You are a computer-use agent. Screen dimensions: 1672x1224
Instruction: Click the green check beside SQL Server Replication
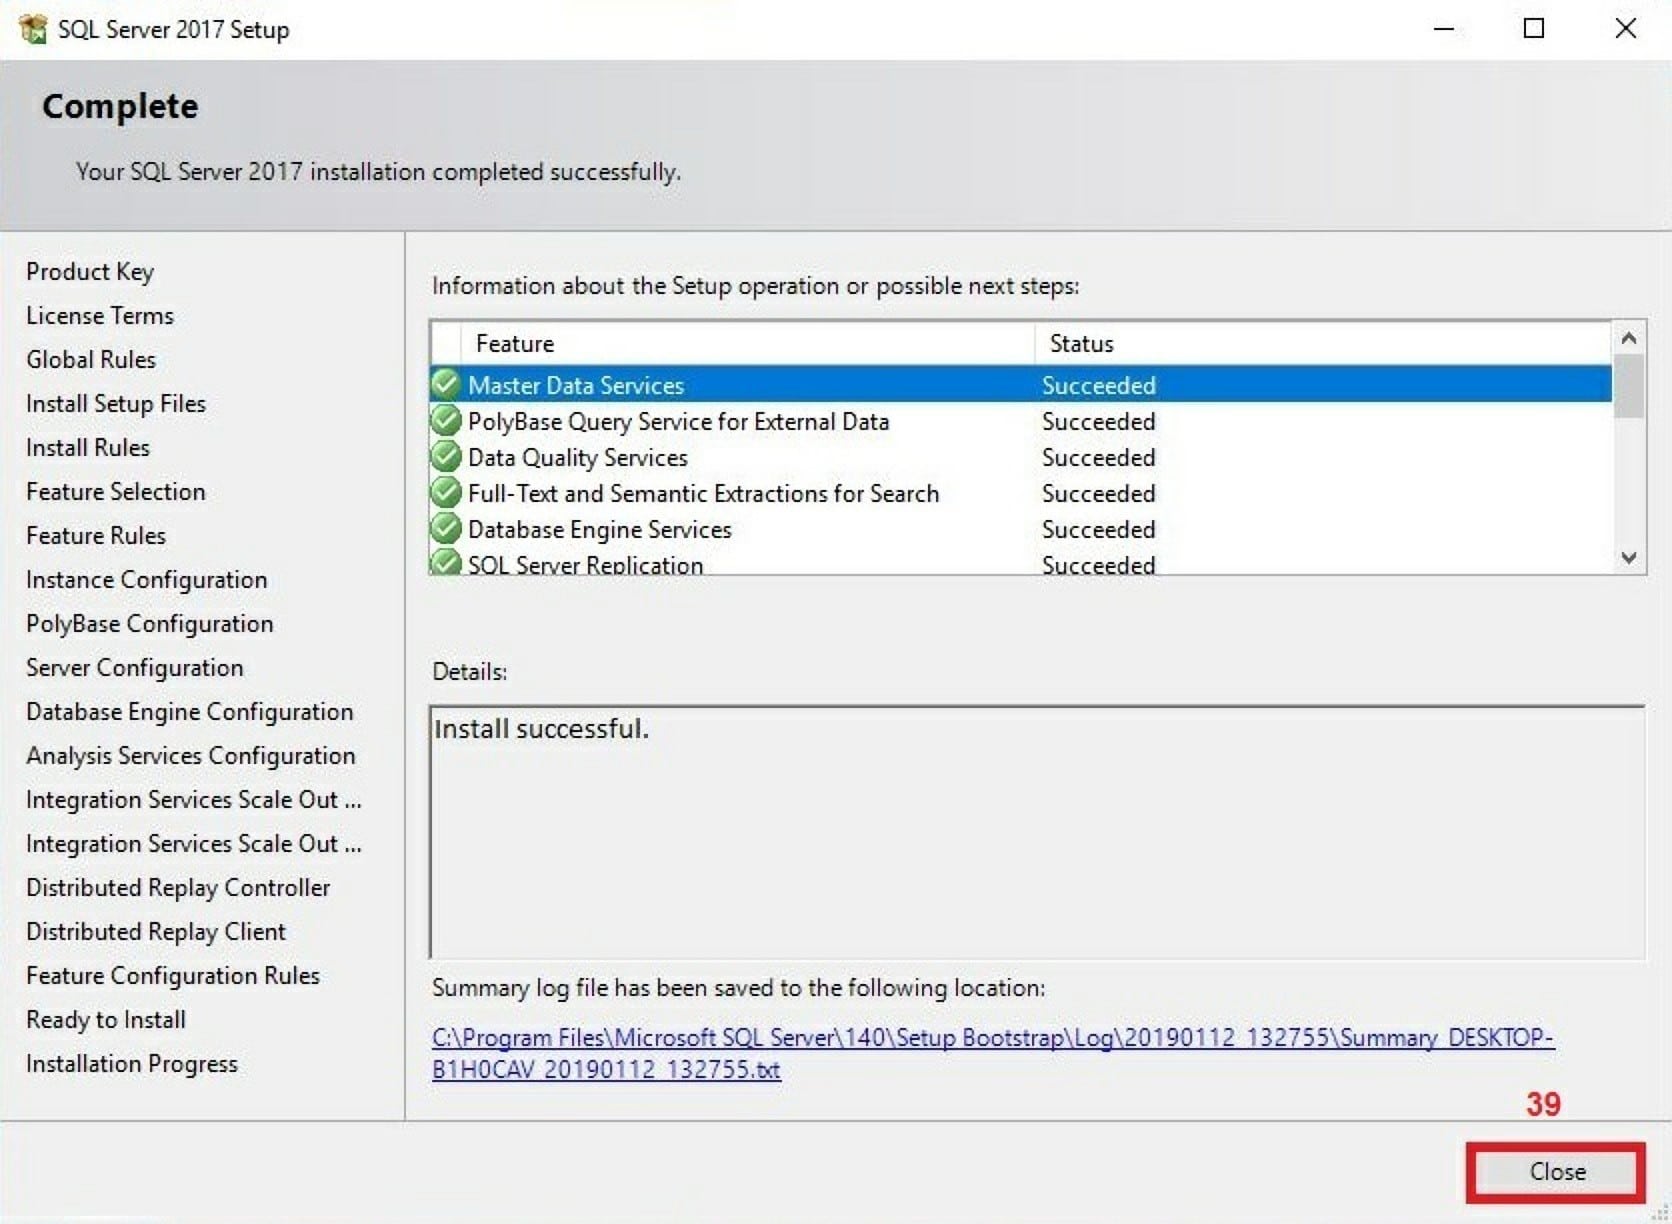[446, 562]
